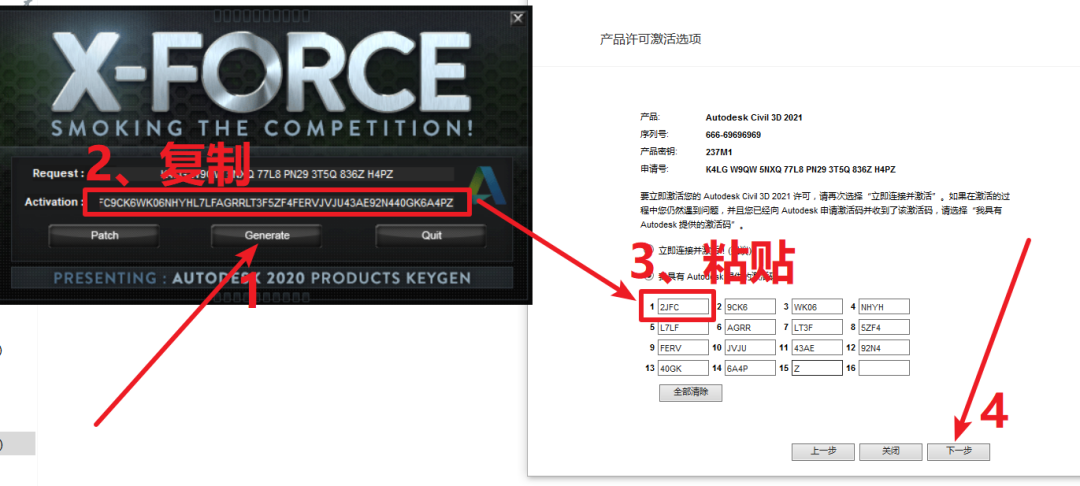Click activation code box 15 containing Z

tap(817, 368)
